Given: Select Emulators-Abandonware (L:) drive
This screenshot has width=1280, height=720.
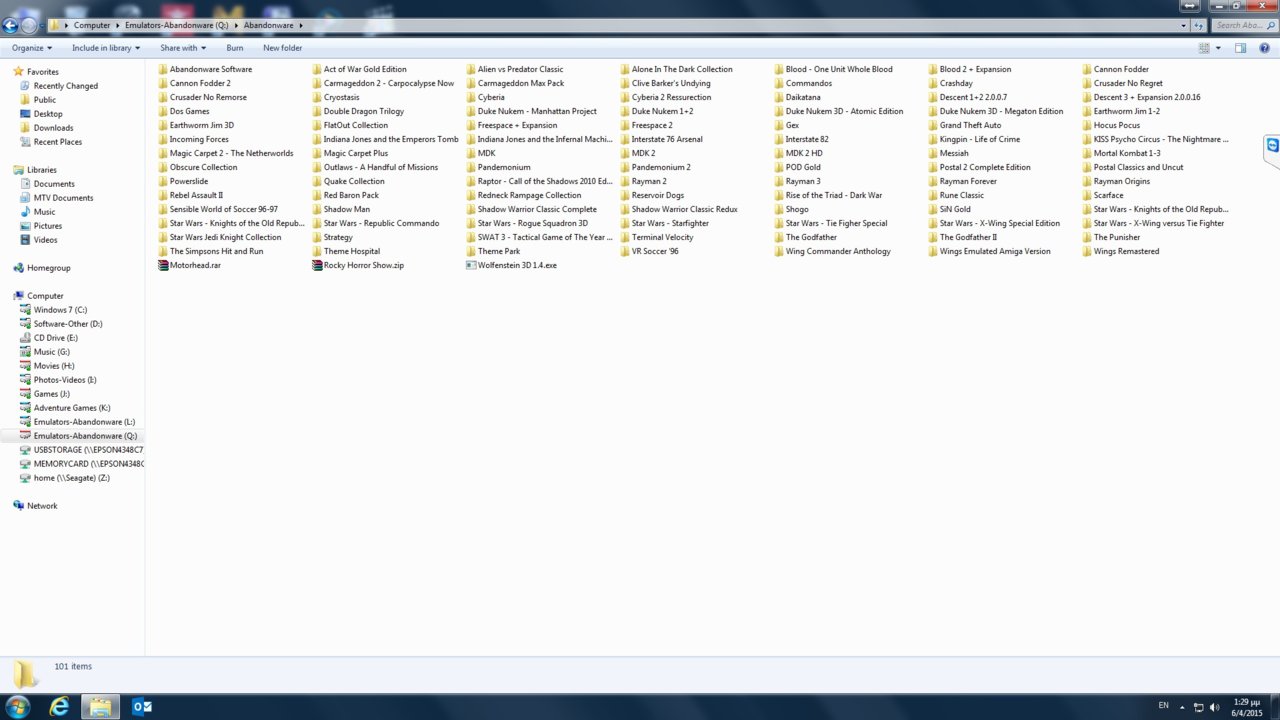Looking at the screenshot, I should pyautogui.click(x=84, y=422).
